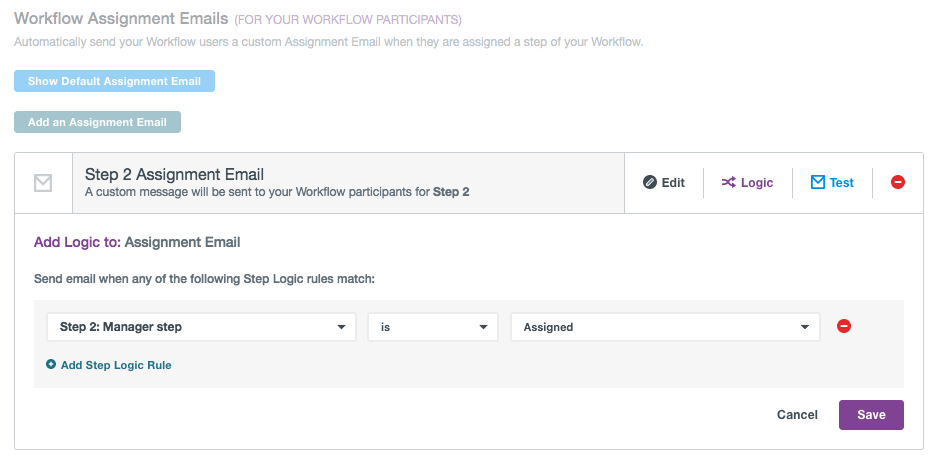Click the envelope icon beside Step 2 Assignment Email
The image size is (937, 465).
[x=43, y=183]
